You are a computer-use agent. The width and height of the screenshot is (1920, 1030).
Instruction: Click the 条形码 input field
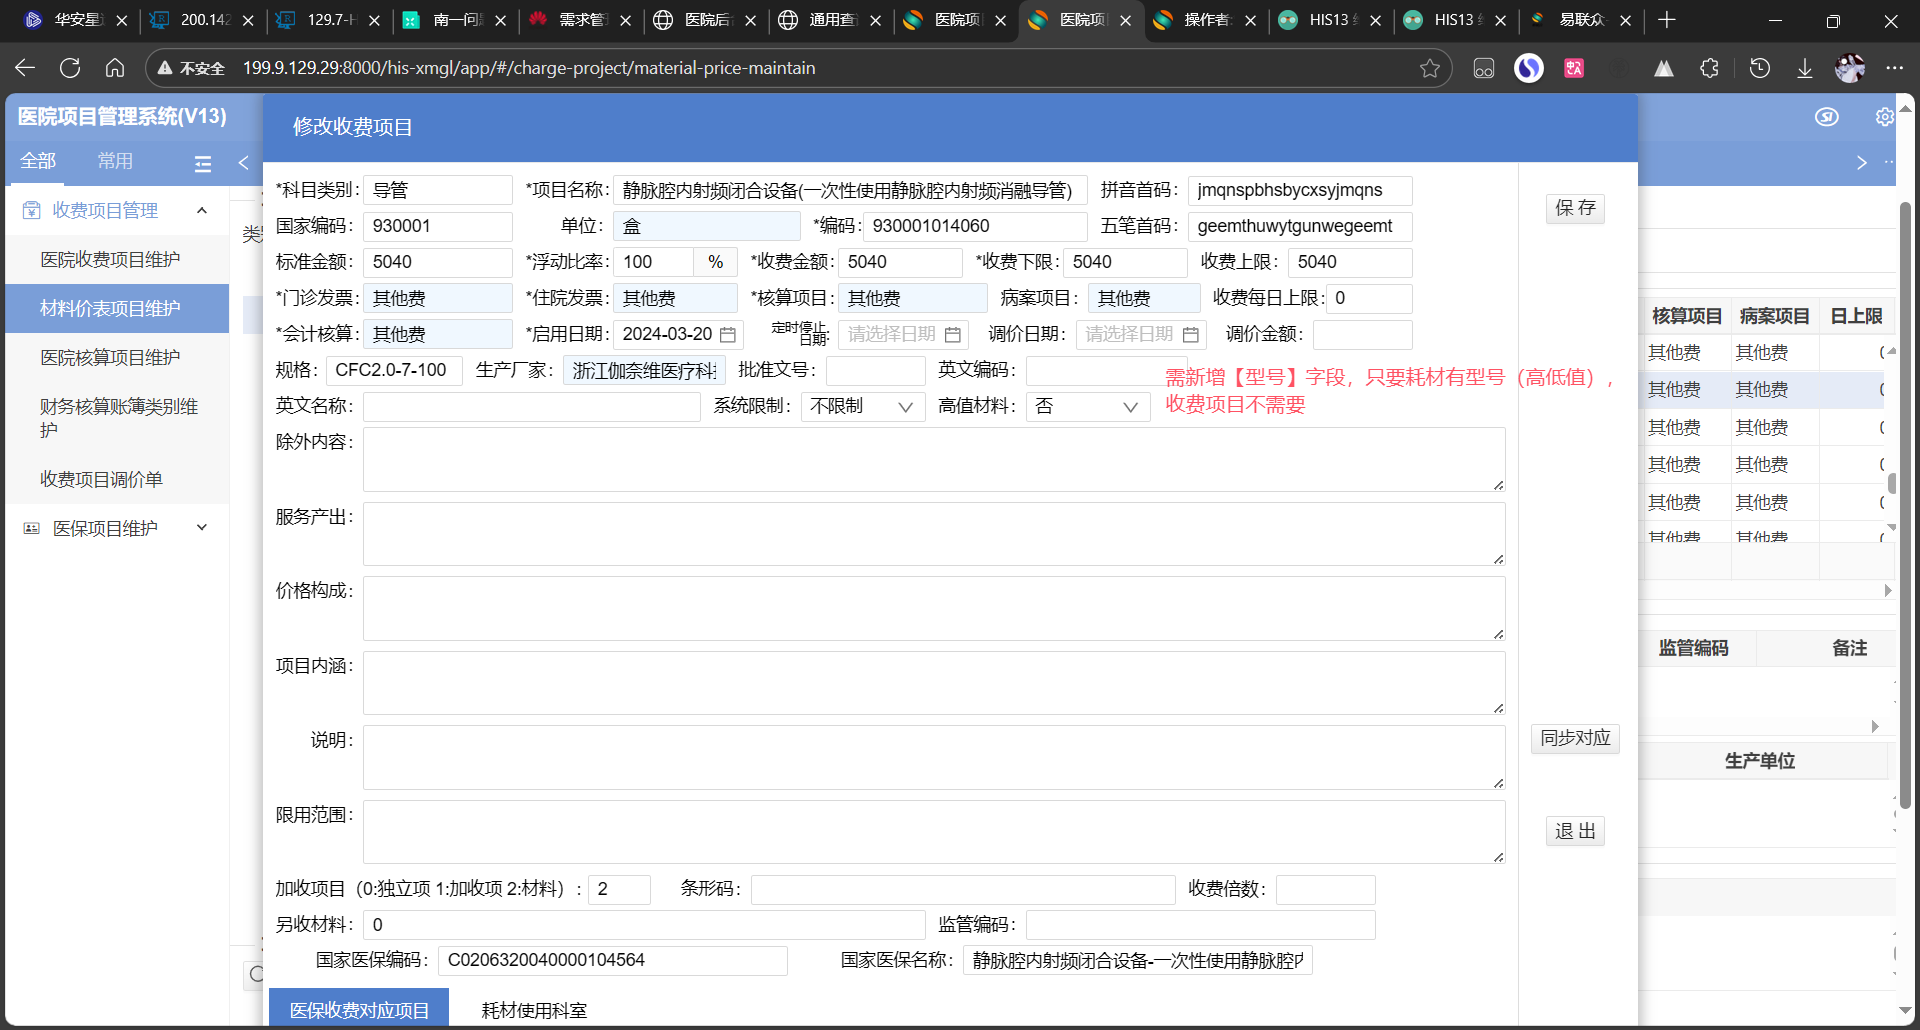(x=963, y=889)
